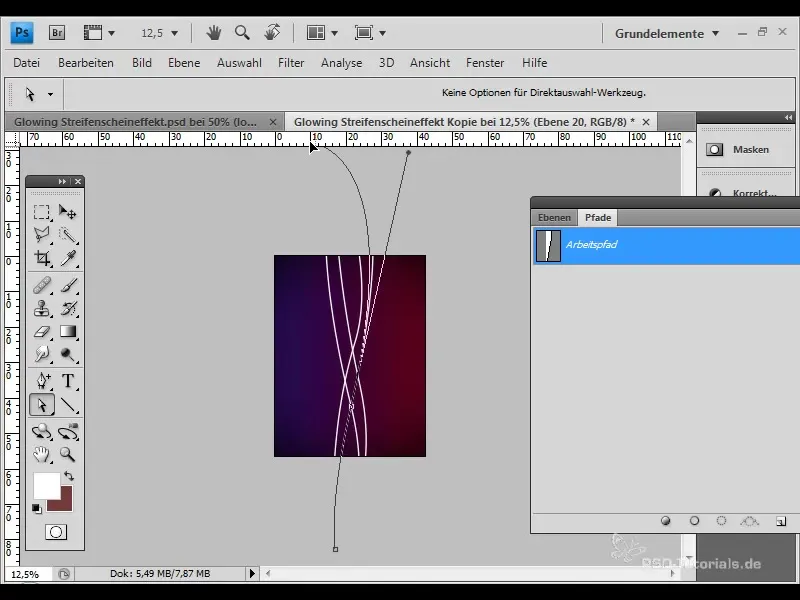Screen dimensions: 800x600
Task: Click the Hand tool in application bar
Action: tap(214, 33)
